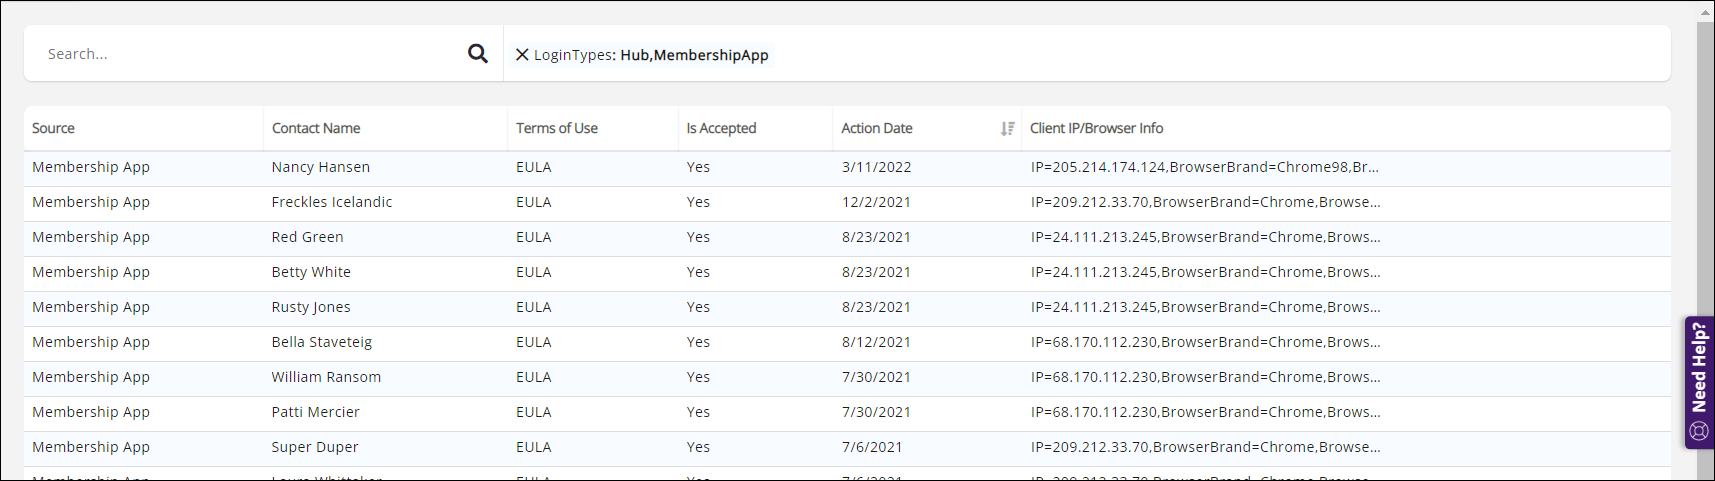
Task: Select the Freckles Icelandic contact row
Action: [x=332, y=202]
